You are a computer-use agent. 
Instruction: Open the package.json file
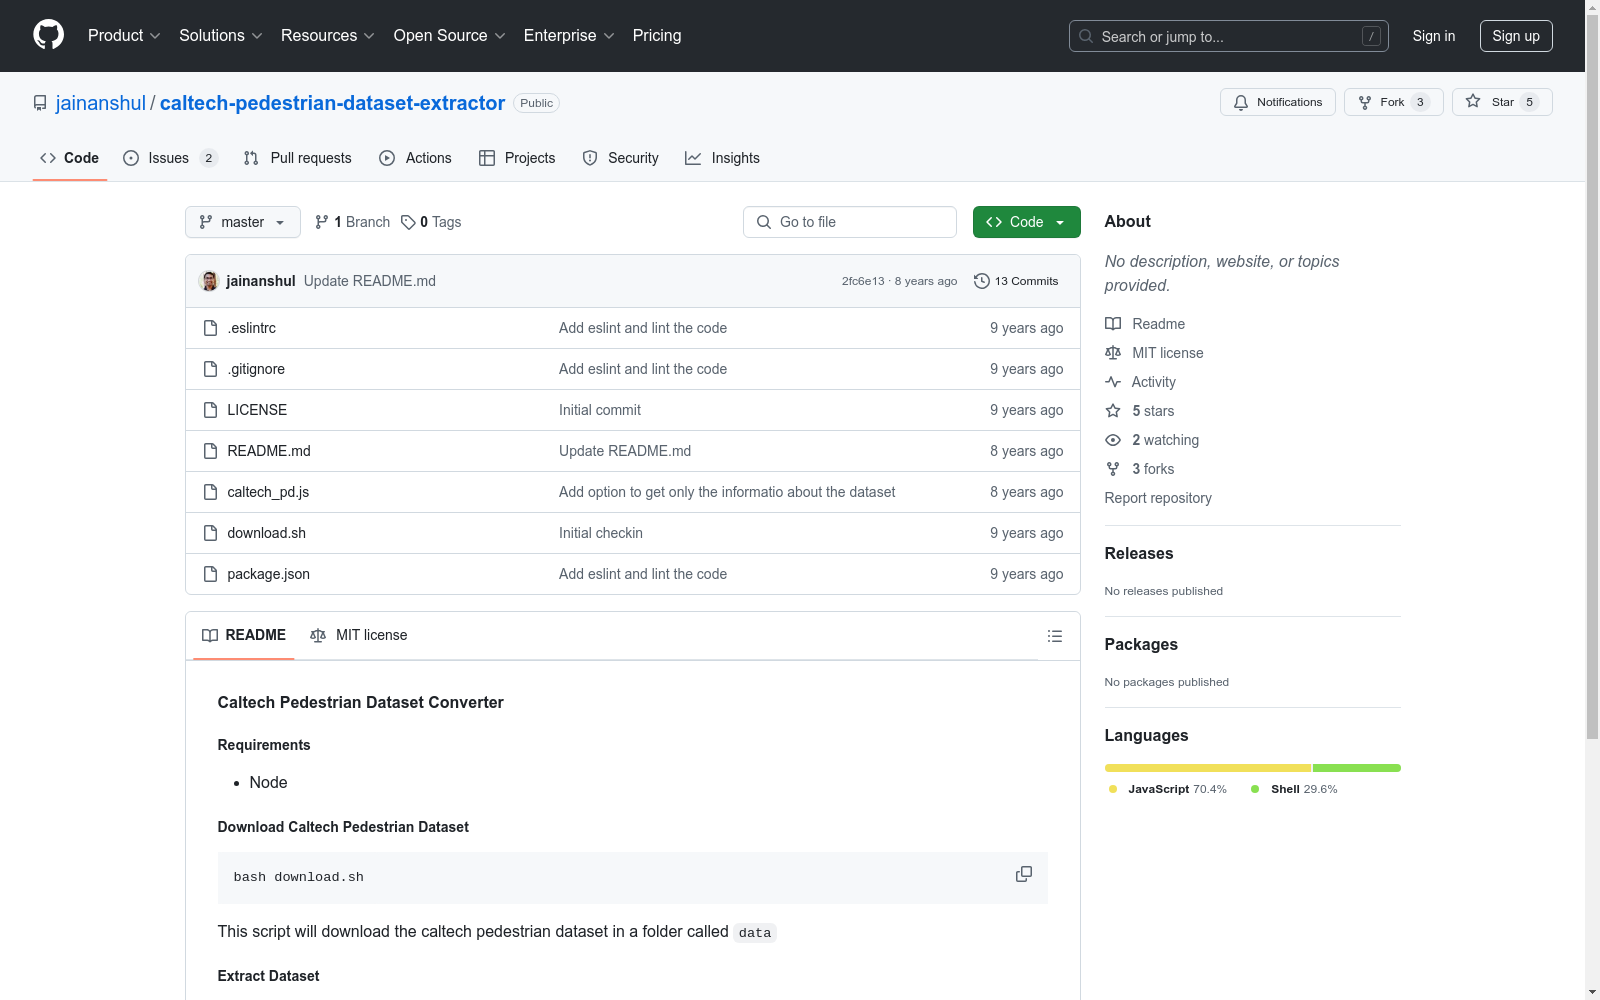(x=268, y=574)
